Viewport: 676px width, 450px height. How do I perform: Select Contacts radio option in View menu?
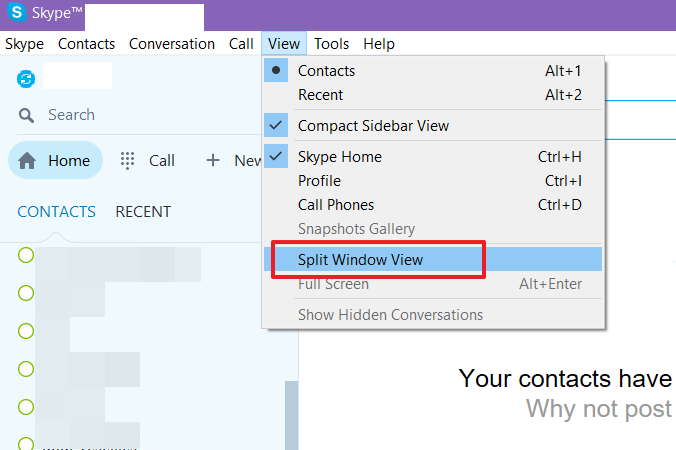(x=433, y=71)
